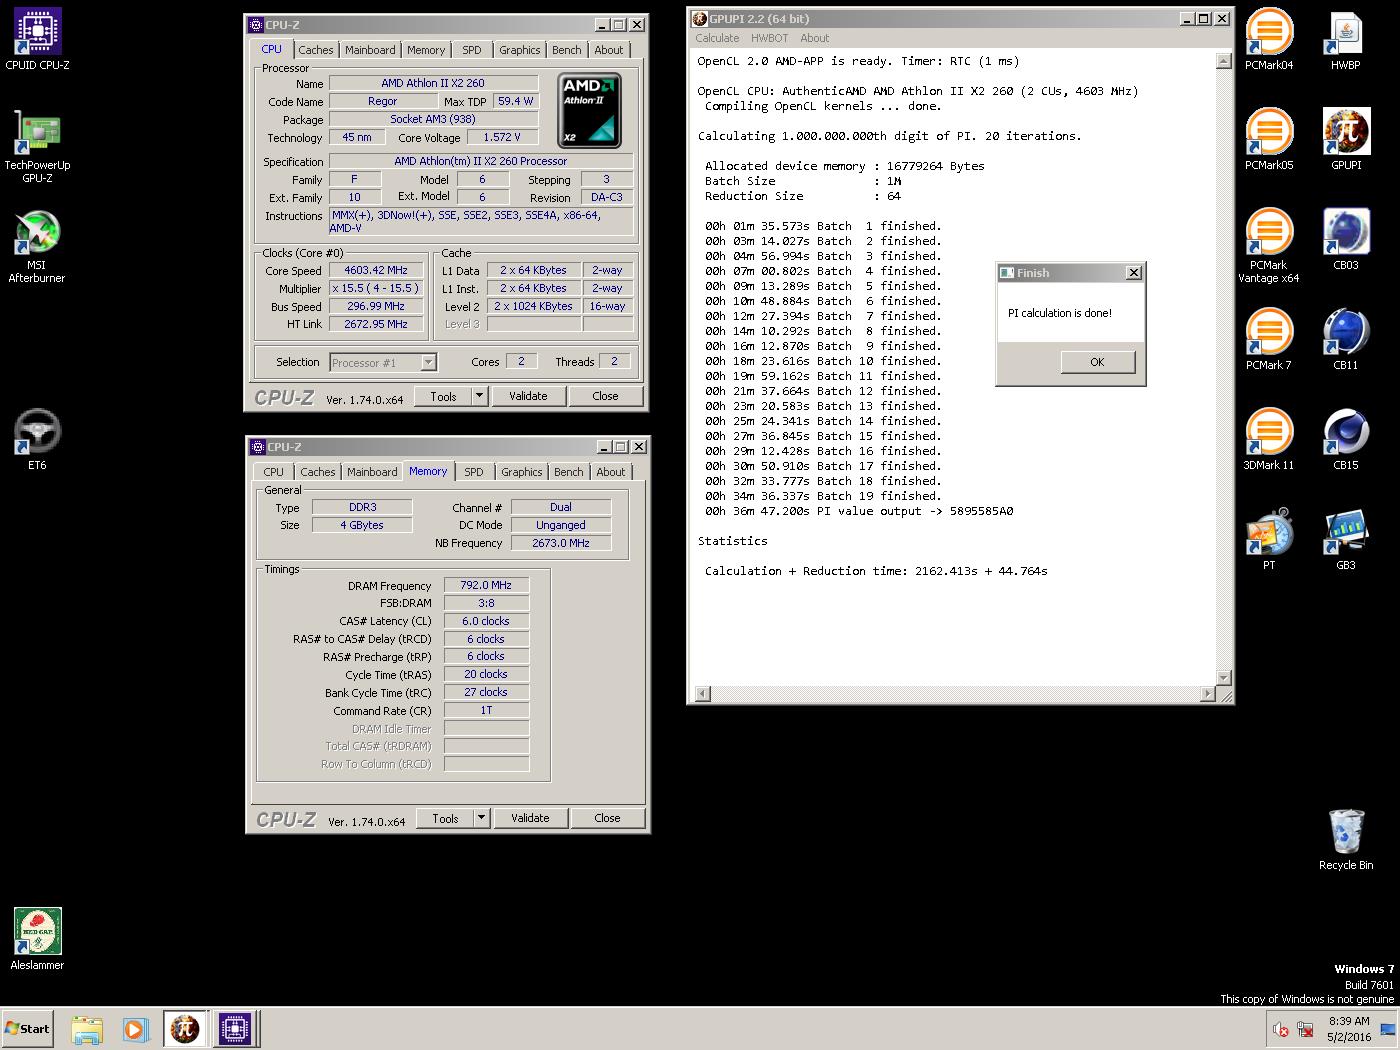
Task: Click Close in top CPU-Z window
Action: (605, 396)
